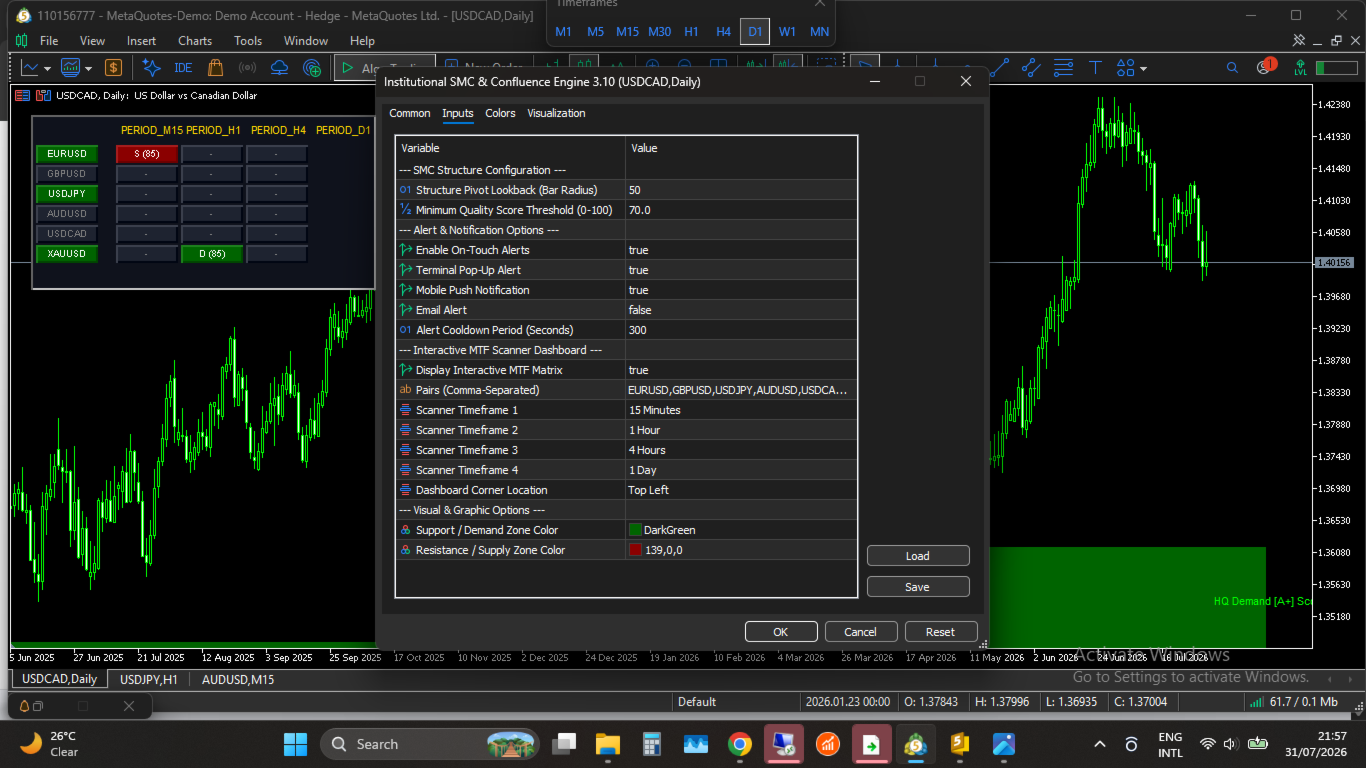
Task: Select the Fibonacci retracement drawing tool
Action: point(1063,68)
